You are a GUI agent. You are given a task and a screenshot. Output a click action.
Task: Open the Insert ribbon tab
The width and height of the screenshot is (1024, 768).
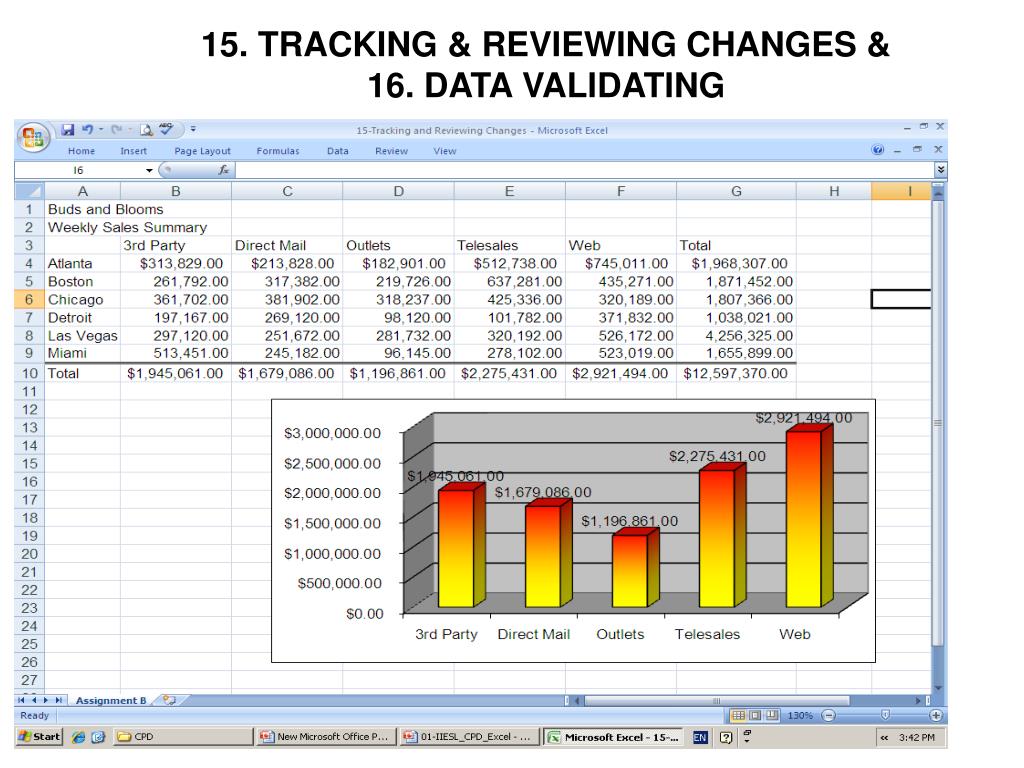(133, 151)
